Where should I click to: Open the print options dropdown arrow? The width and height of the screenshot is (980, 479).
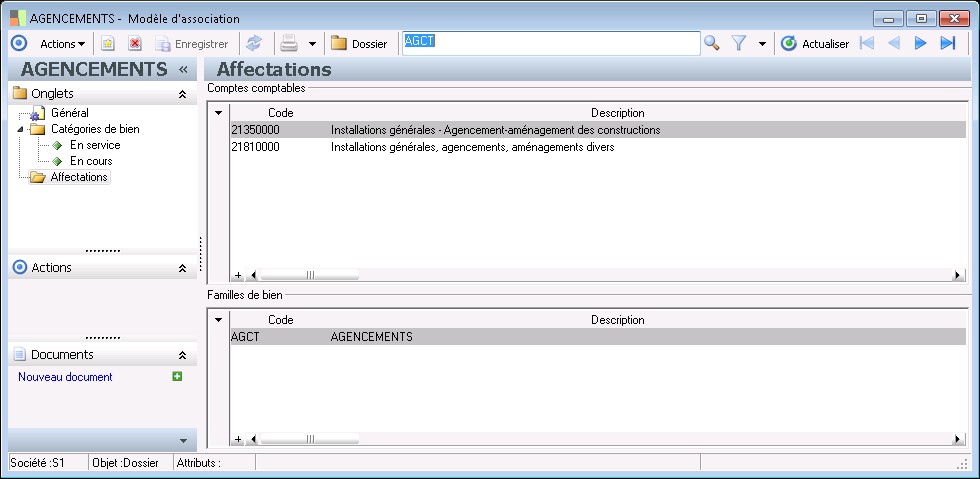pos(312,44)
